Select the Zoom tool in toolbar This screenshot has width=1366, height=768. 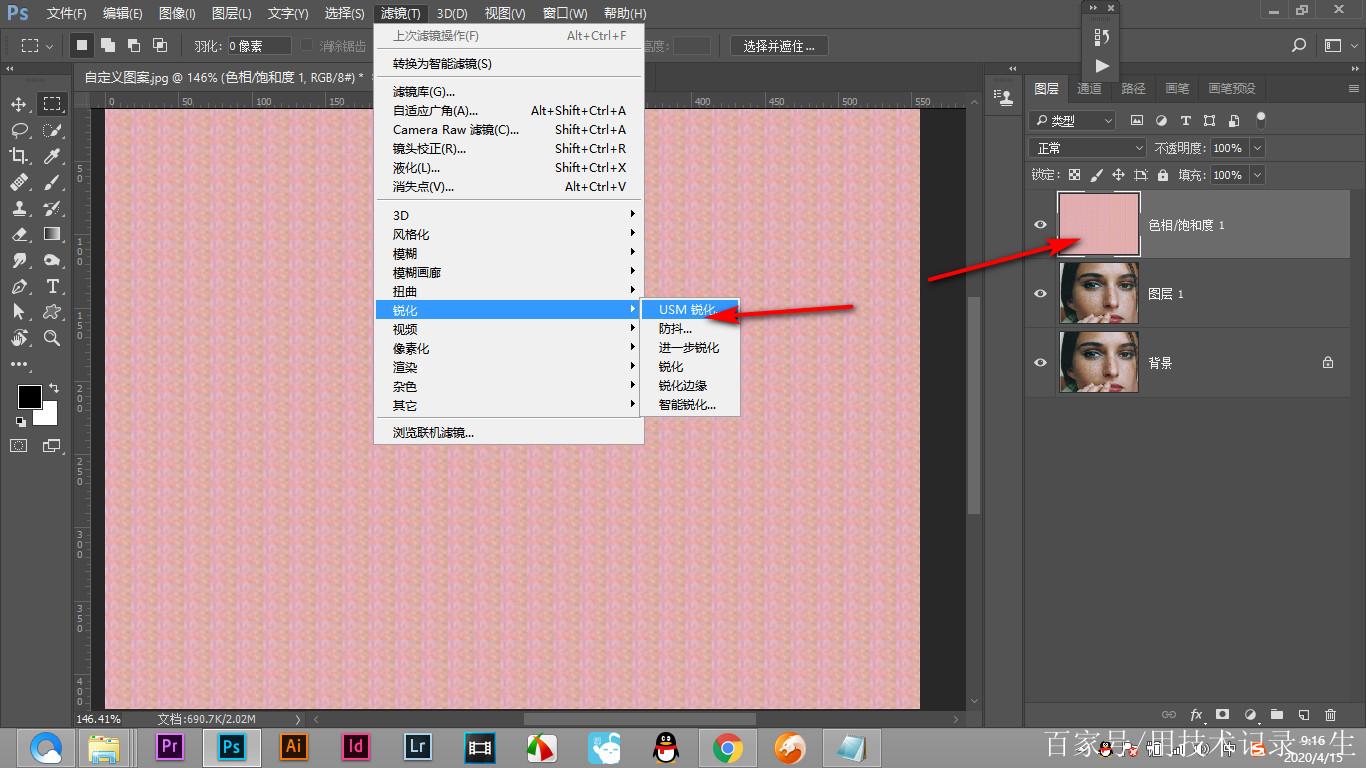(x=52, y=338)
